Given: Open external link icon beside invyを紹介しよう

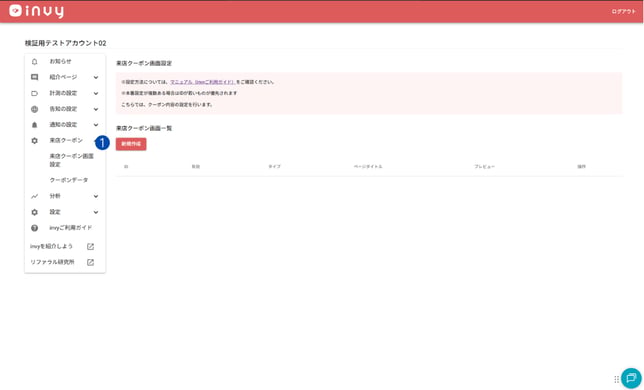Looking at the screenshot, I should pos(90,247).
